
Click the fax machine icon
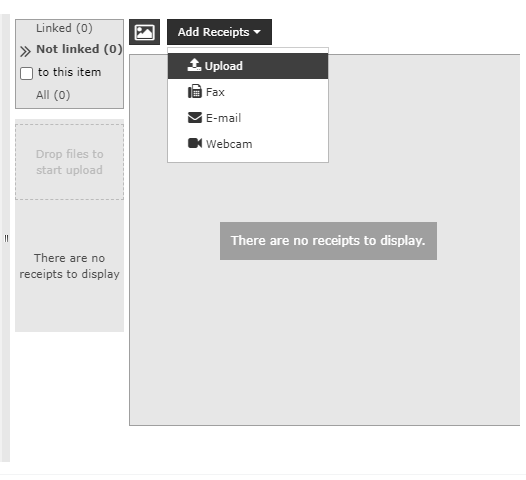[x=195, y=91]
